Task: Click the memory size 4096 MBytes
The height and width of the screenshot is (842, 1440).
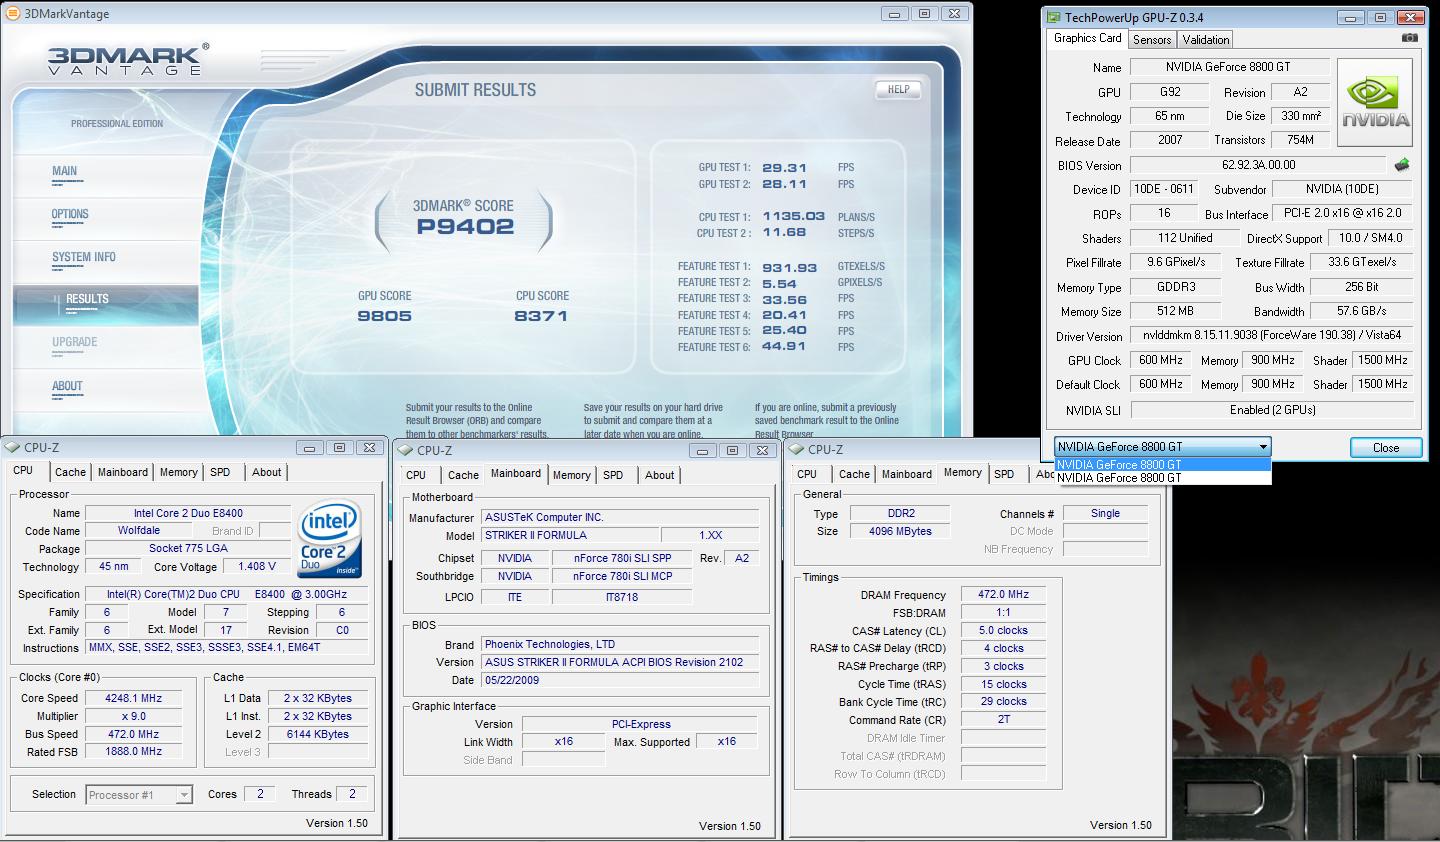Action: coord(900,531)
